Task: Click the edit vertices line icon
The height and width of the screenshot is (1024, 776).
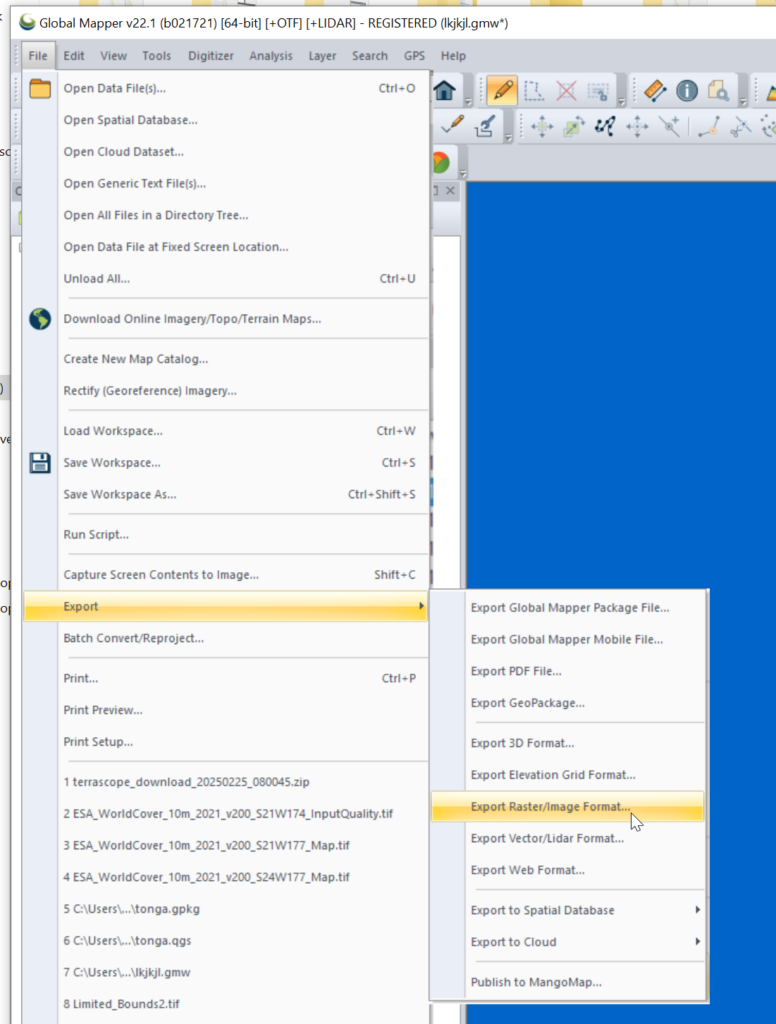Action: pyautogui.click(x=606, y=125)
